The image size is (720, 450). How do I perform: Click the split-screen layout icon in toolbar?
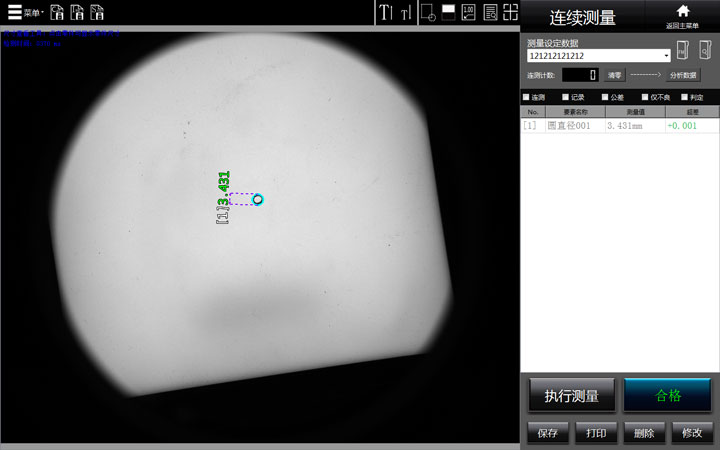click(448, 12)
